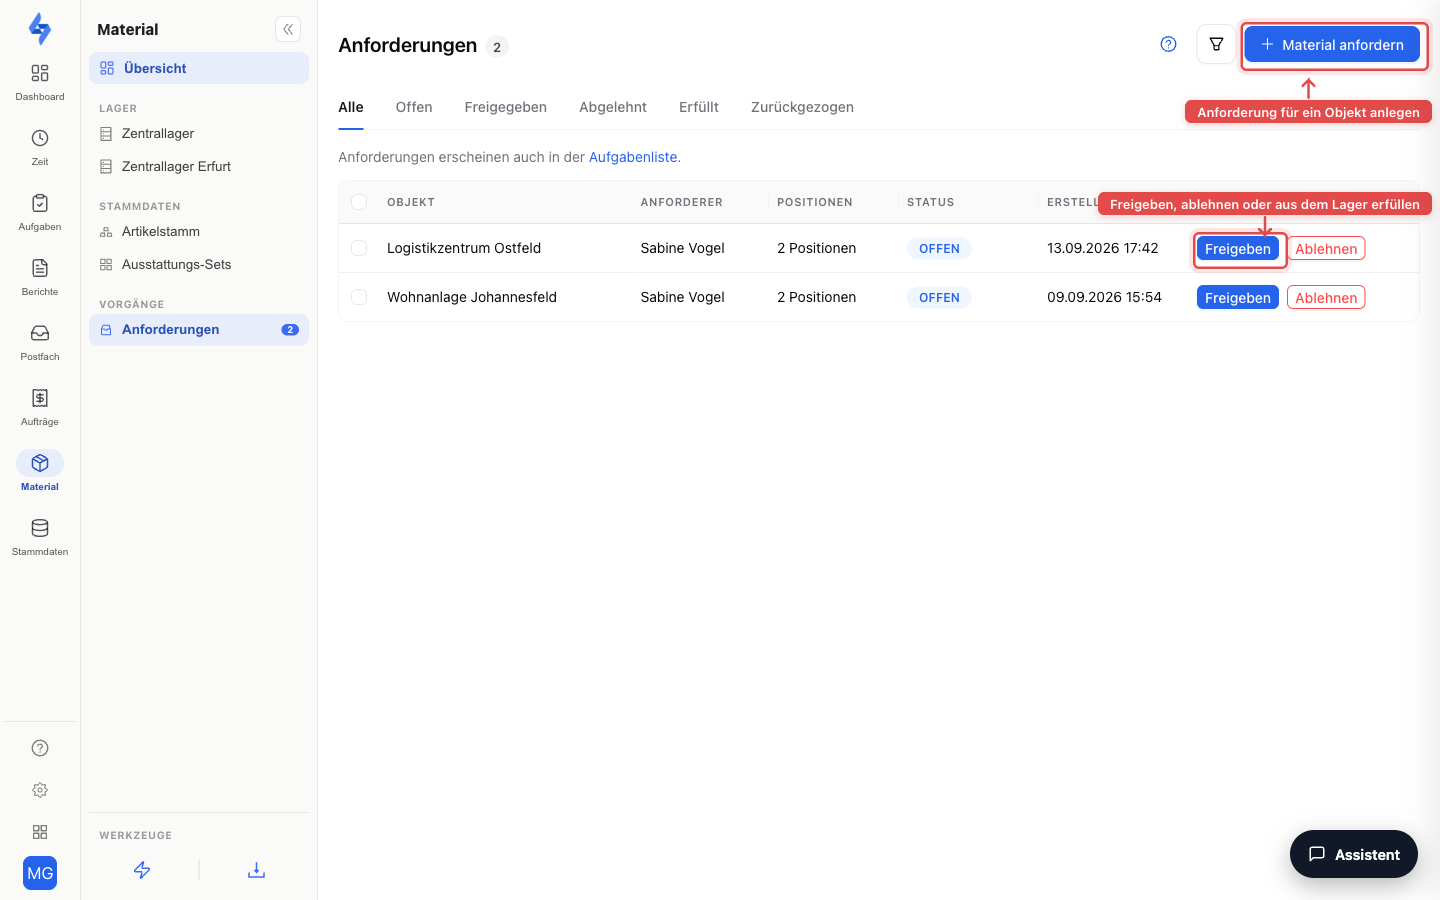Select Übersicht in Material sidebar

(x=199, y=68)
